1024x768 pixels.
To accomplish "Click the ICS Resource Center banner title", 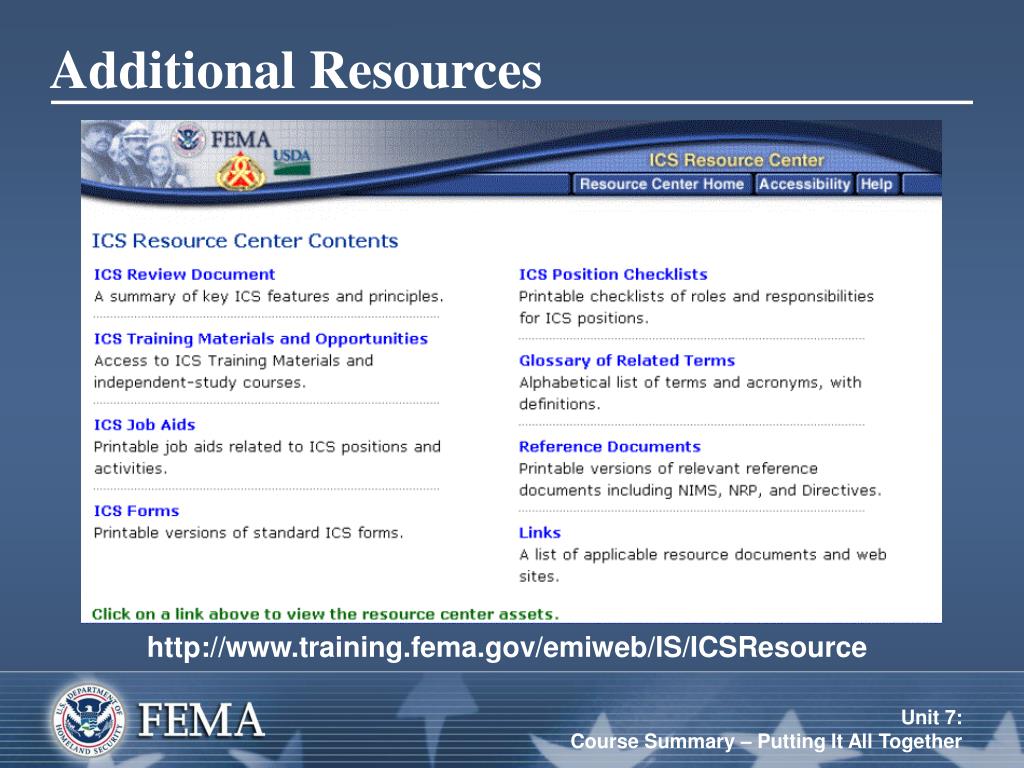I will tap(736, 160).
